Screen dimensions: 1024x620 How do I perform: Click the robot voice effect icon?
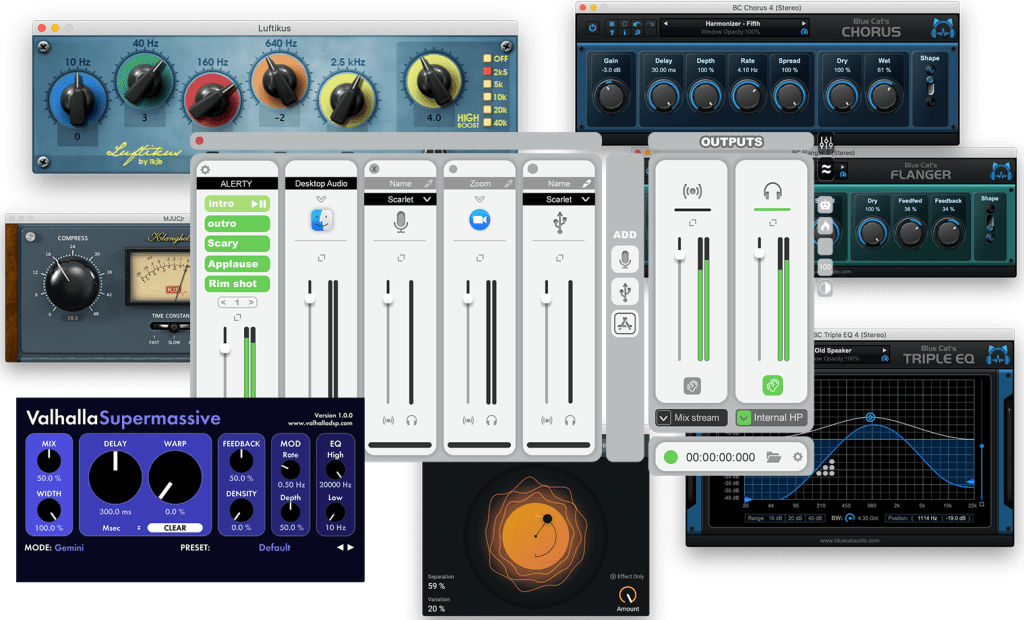(825, 204)
